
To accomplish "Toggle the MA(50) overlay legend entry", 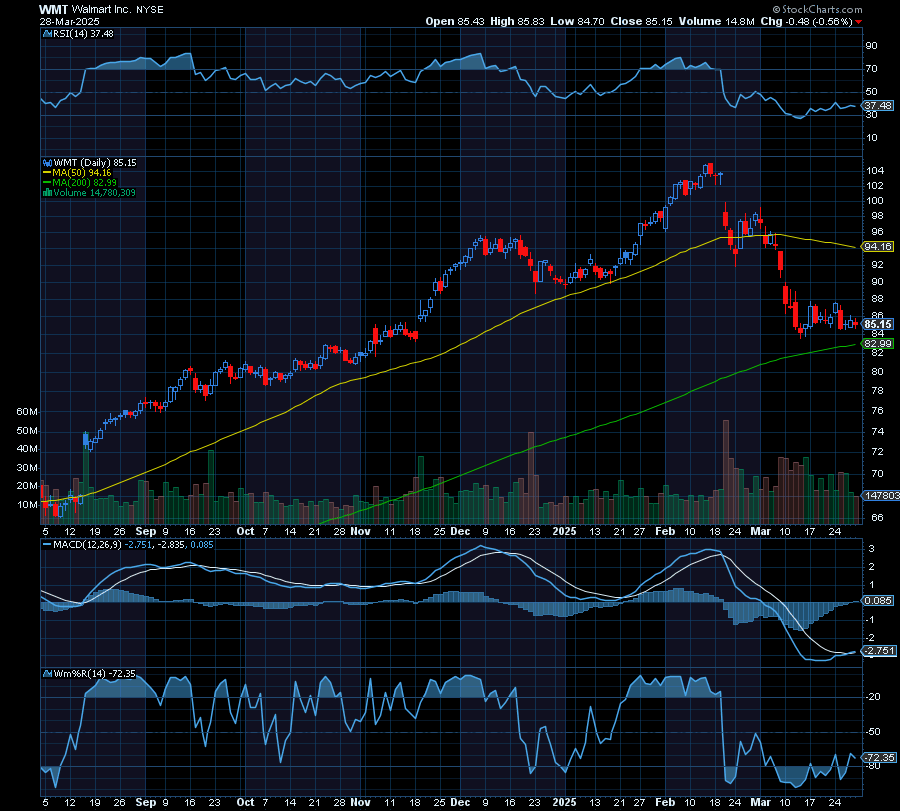I will tap(80, 172).
